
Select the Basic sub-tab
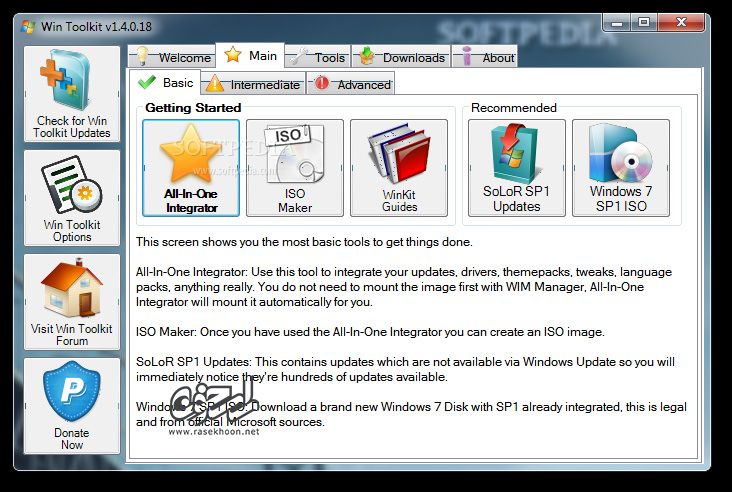[165, 83]
